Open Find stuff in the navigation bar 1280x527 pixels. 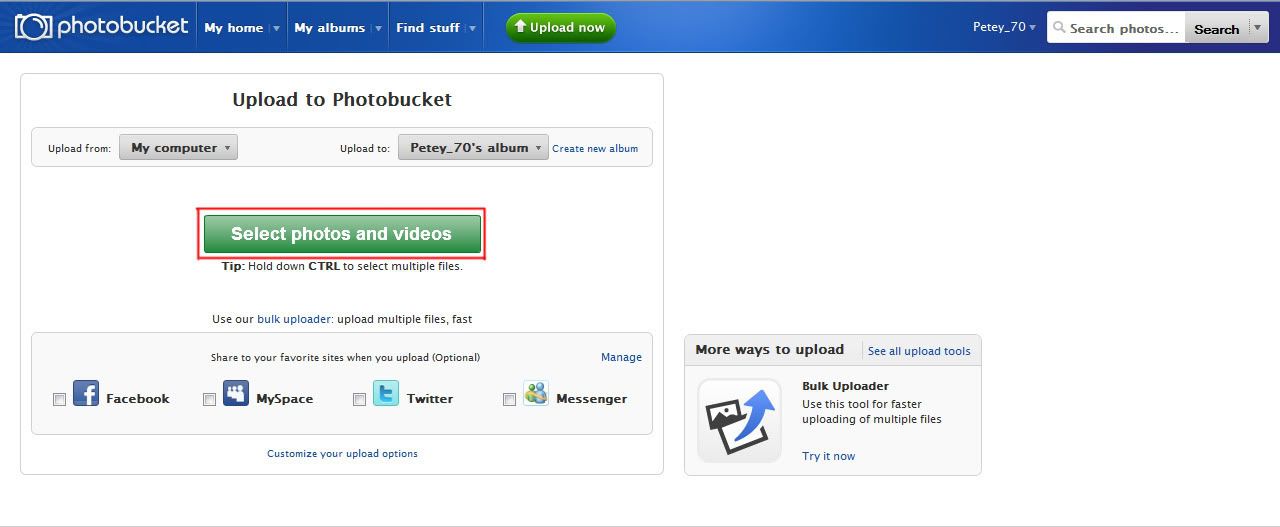point(428,28)
